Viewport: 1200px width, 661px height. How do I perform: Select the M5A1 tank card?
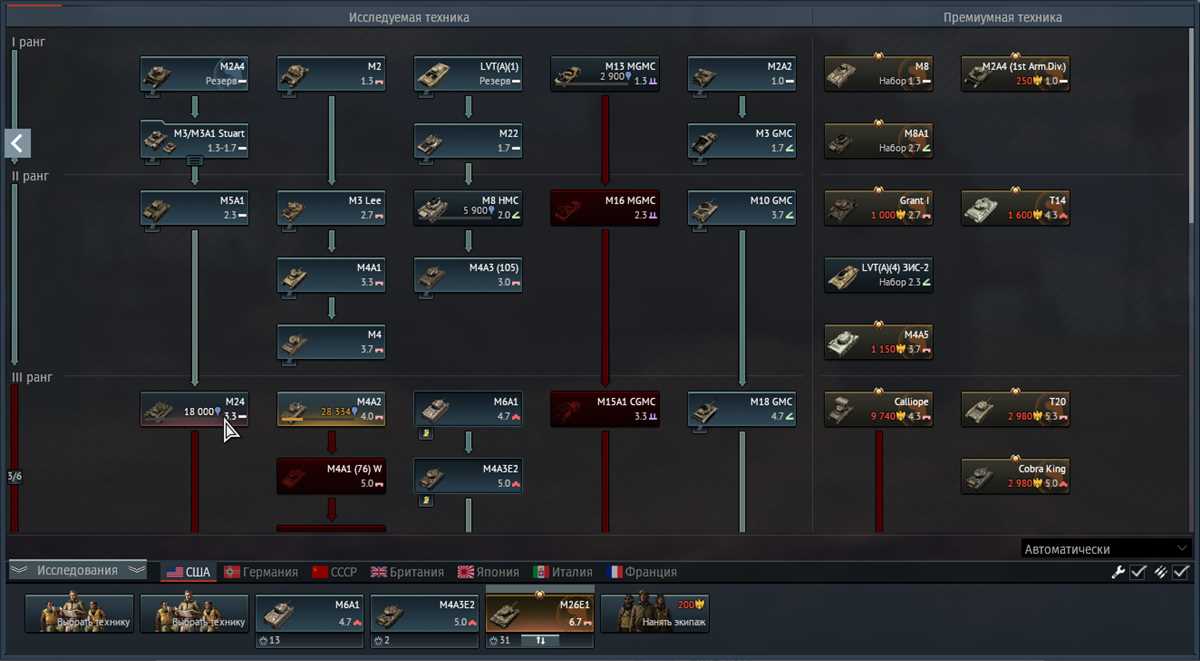194,208
